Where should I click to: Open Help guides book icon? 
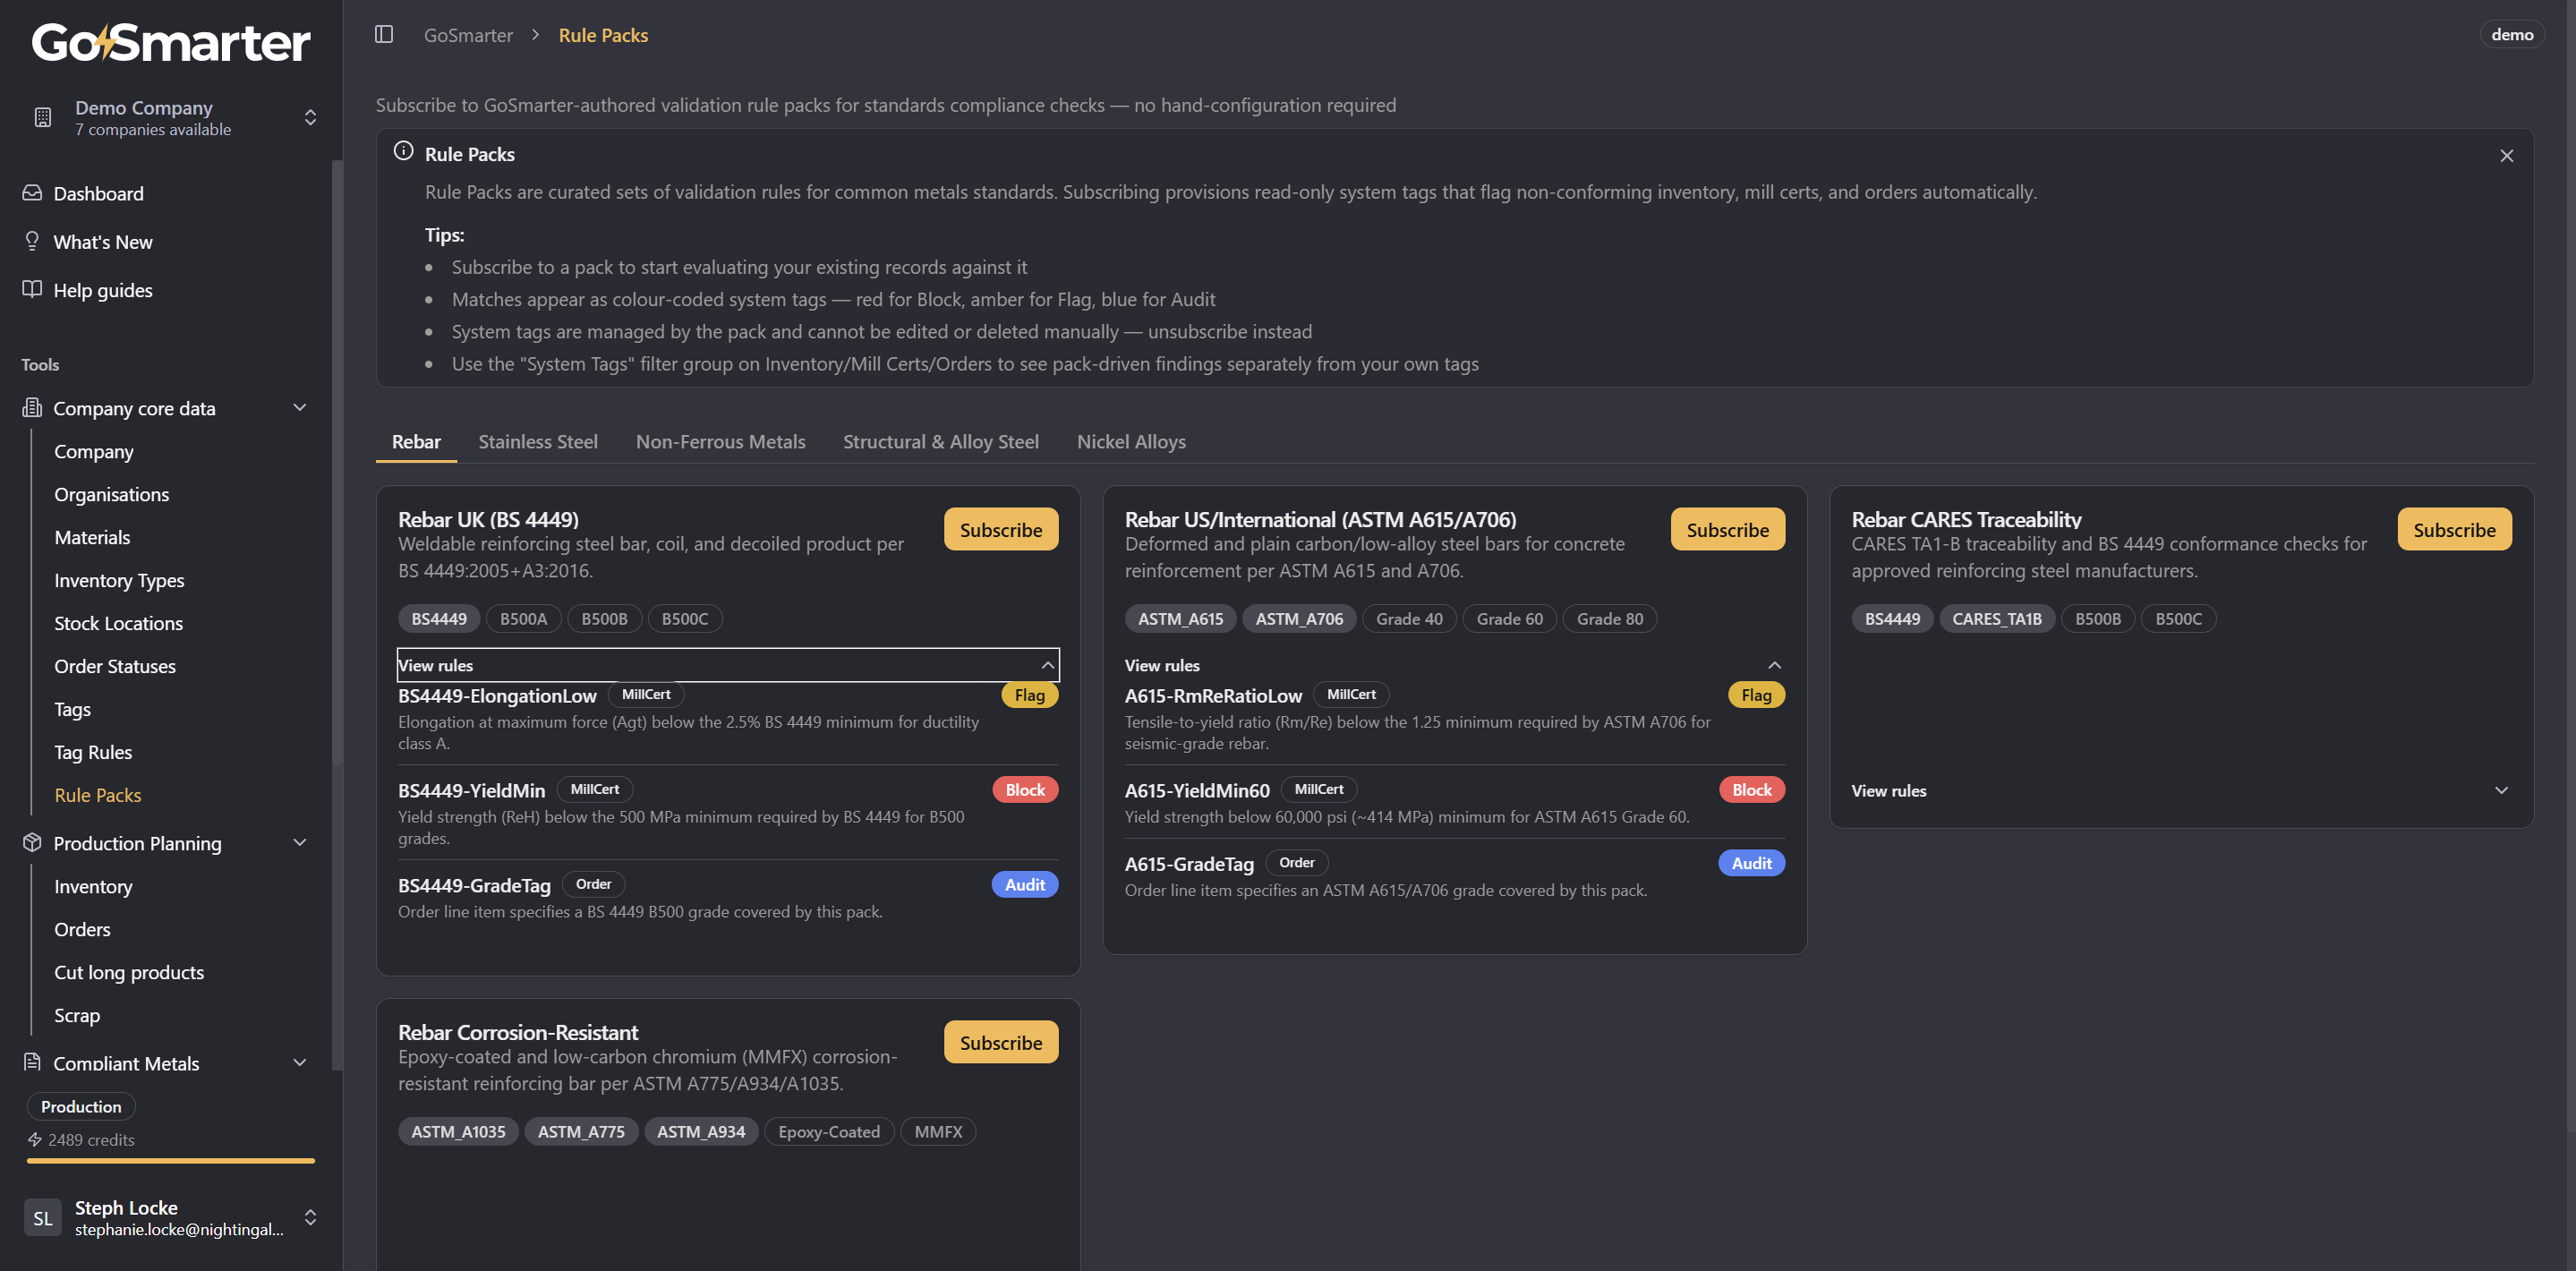tap(32, 289)
